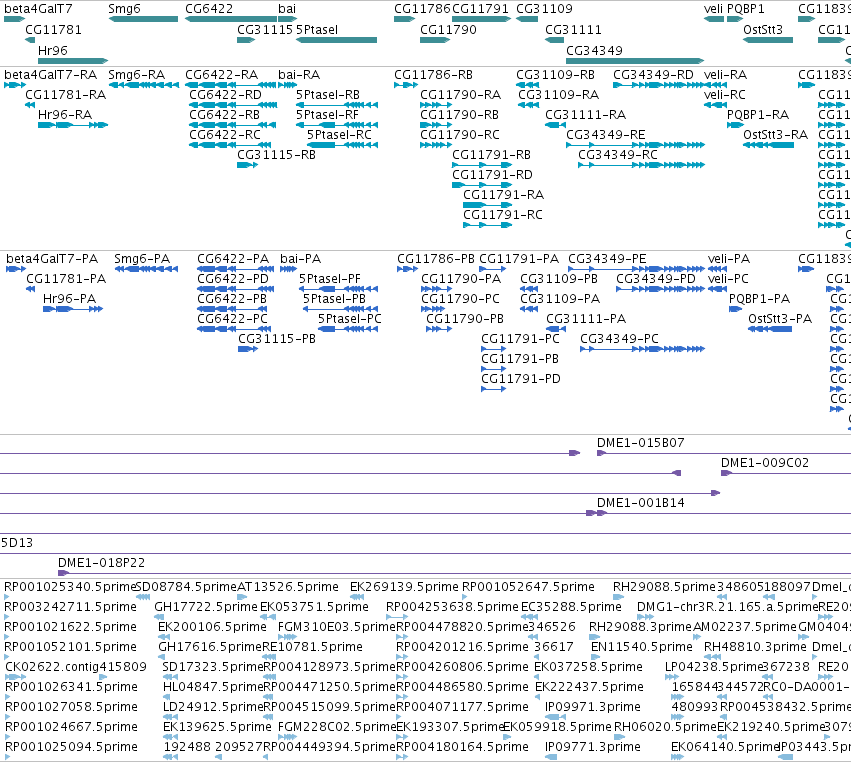Open the CG31115 gene label
Screen dimensions: 851x762
click(x=265, y=29)
